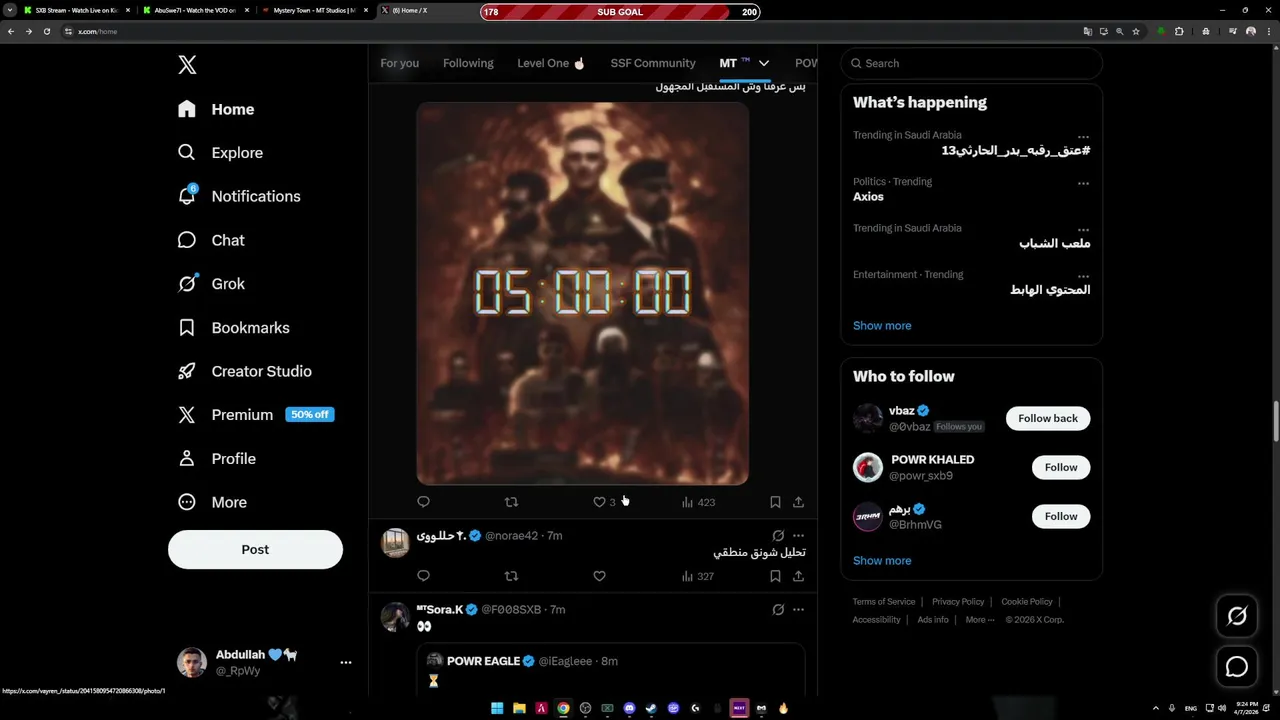Viewport: 1280px width, 720px height.
Task: Follow back vbaz
Action: [x=1048, y=418]
